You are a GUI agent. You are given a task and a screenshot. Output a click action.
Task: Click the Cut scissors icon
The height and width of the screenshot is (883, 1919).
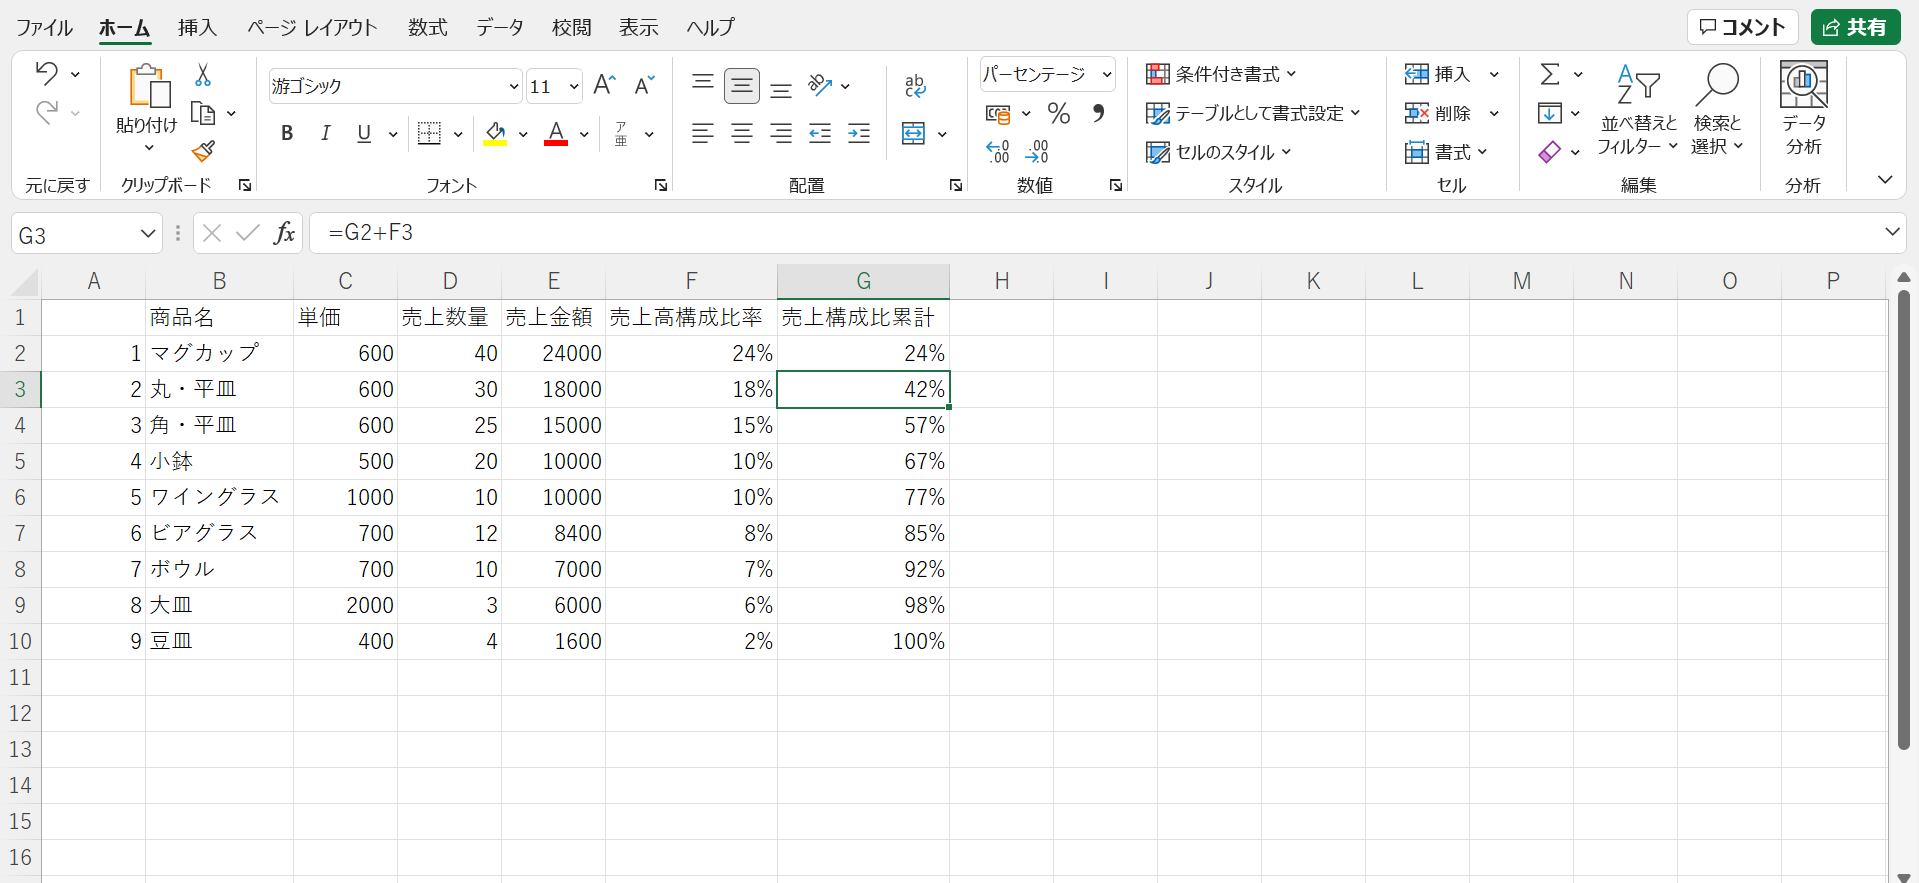click(x=203, y=75)
